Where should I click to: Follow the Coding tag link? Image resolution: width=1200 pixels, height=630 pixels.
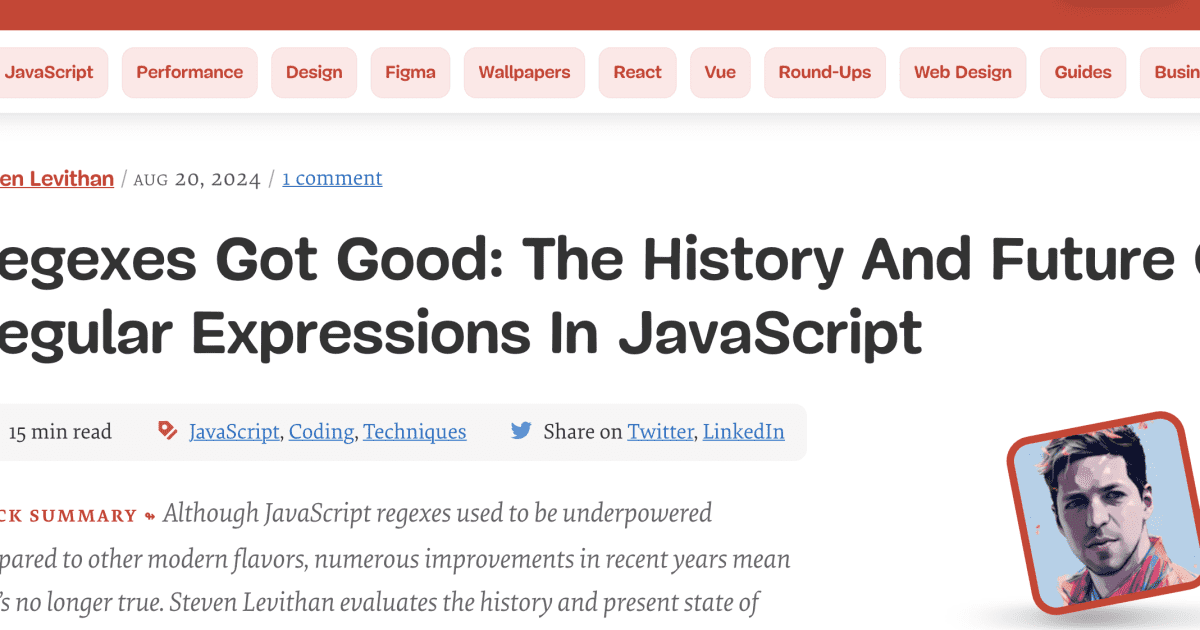[x=321, y=432]
